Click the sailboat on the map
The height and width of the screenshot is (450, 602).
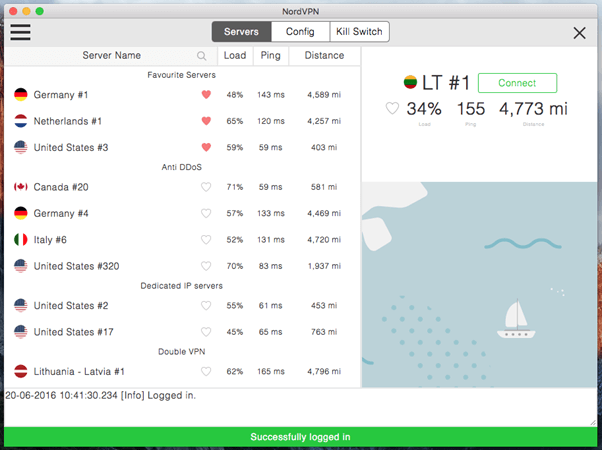click(516, 319)
